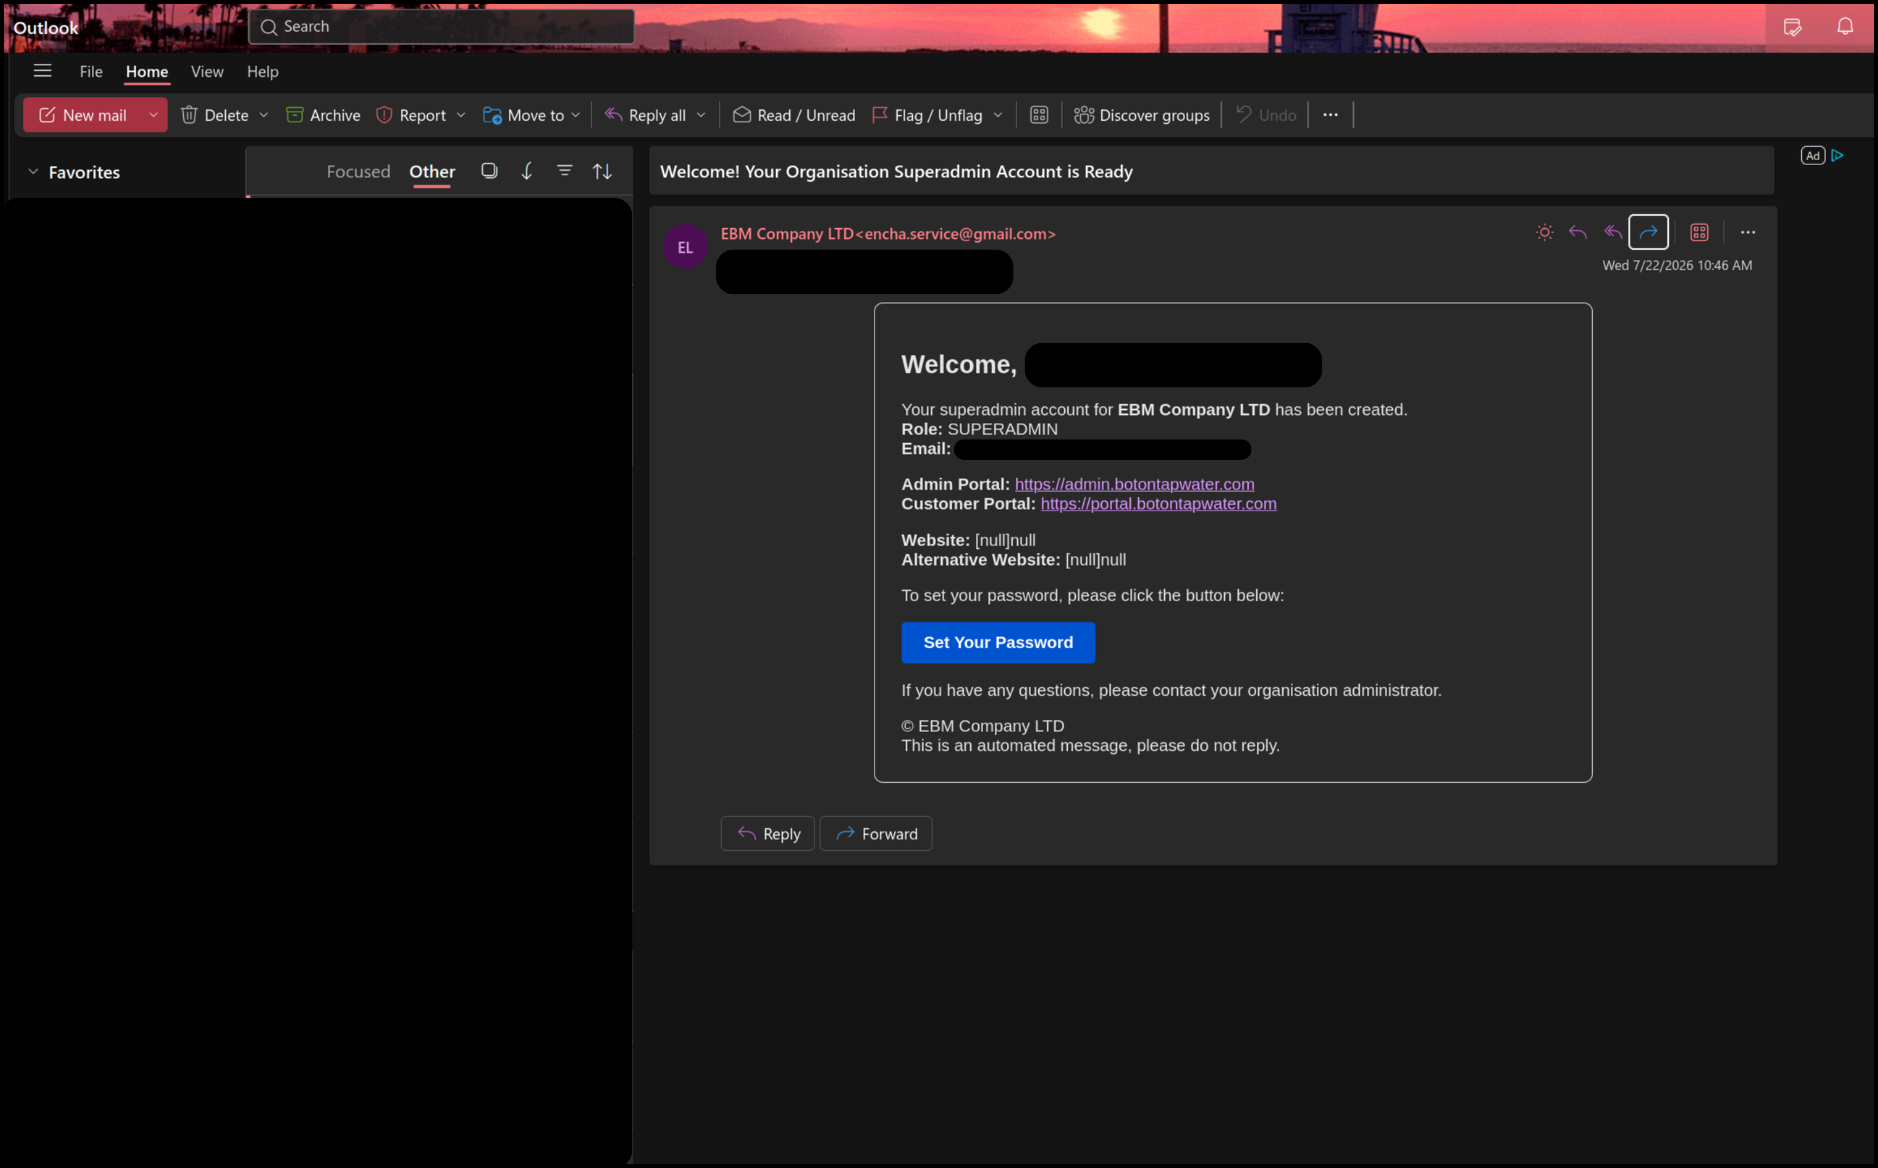Screen dimensions: 1878x1168
Task: Expand the New mail dropdown arrow
Action: coord(154,115)
